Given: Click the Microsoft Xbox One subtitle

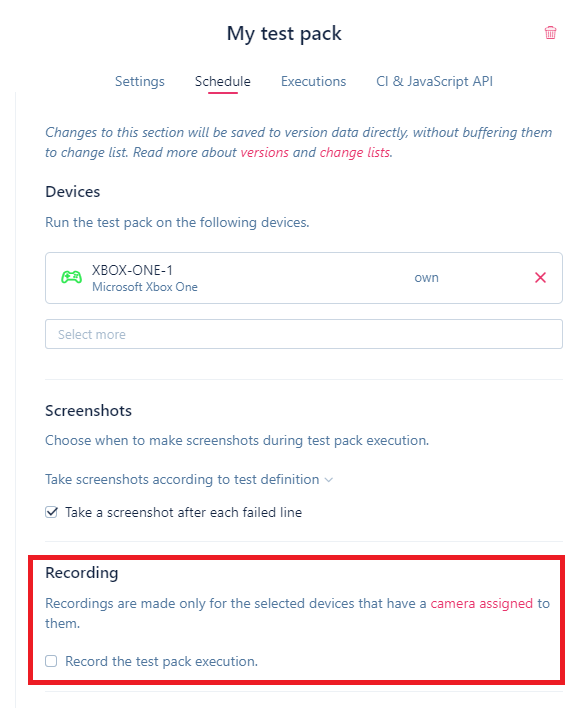Looking at the screenshot, I should (x=144, y=287).
